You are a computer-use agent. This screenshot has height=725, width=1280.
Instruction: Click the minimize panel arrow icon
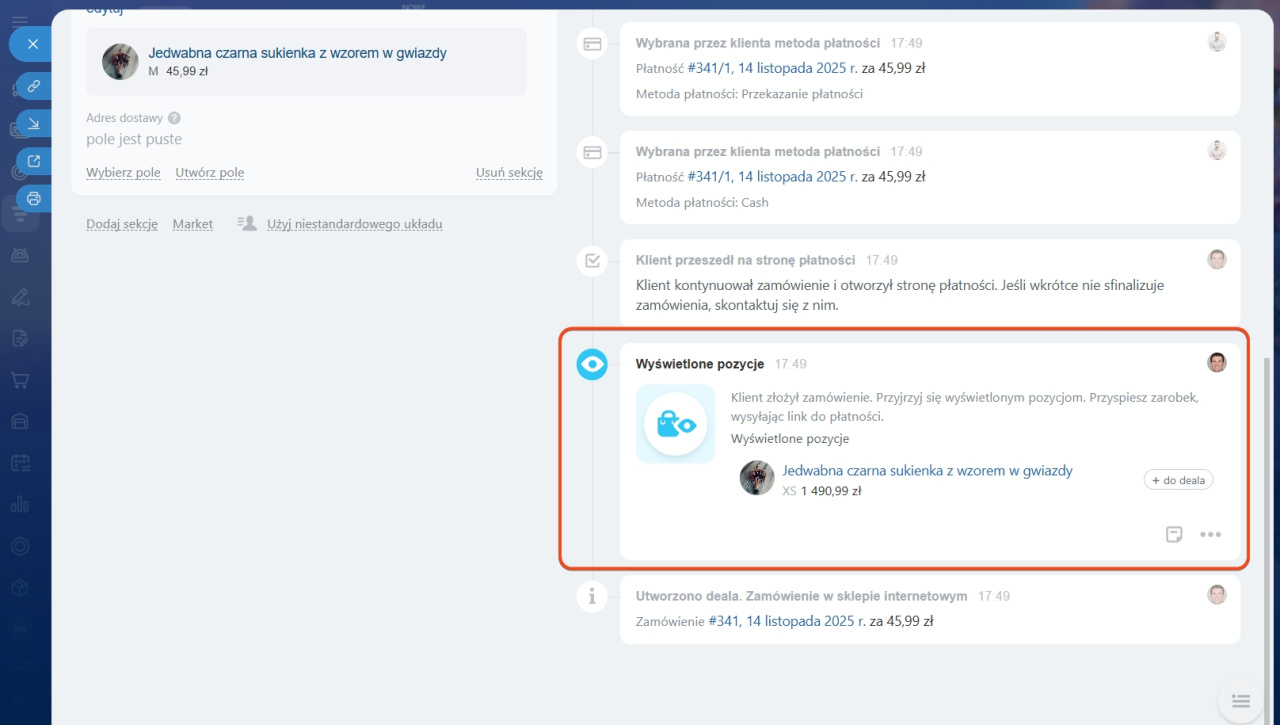coord(33,124)
